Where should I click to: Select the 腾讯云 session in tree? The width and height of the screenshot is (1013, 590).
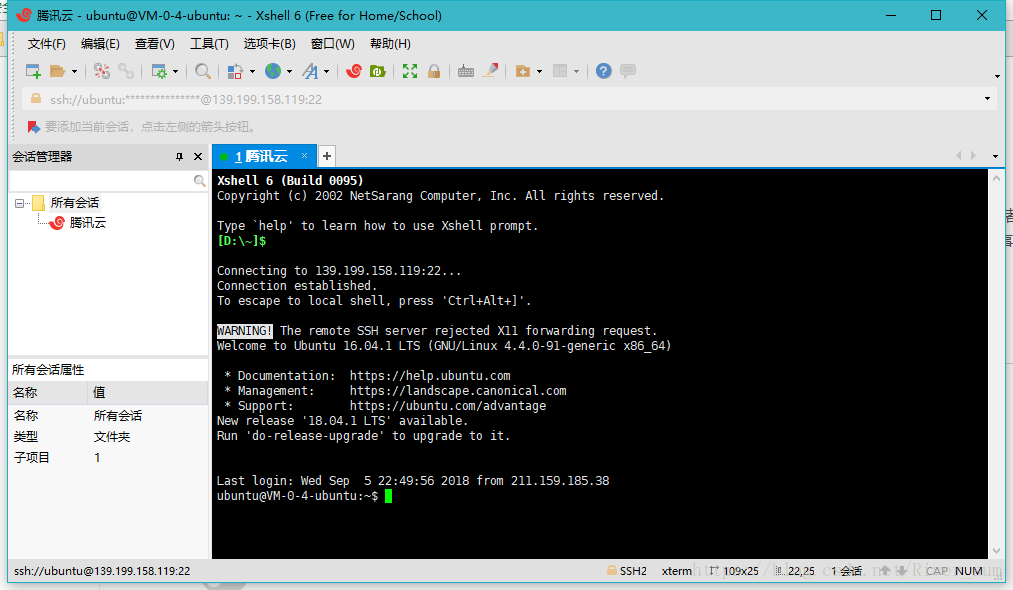[x=88, y=223]
